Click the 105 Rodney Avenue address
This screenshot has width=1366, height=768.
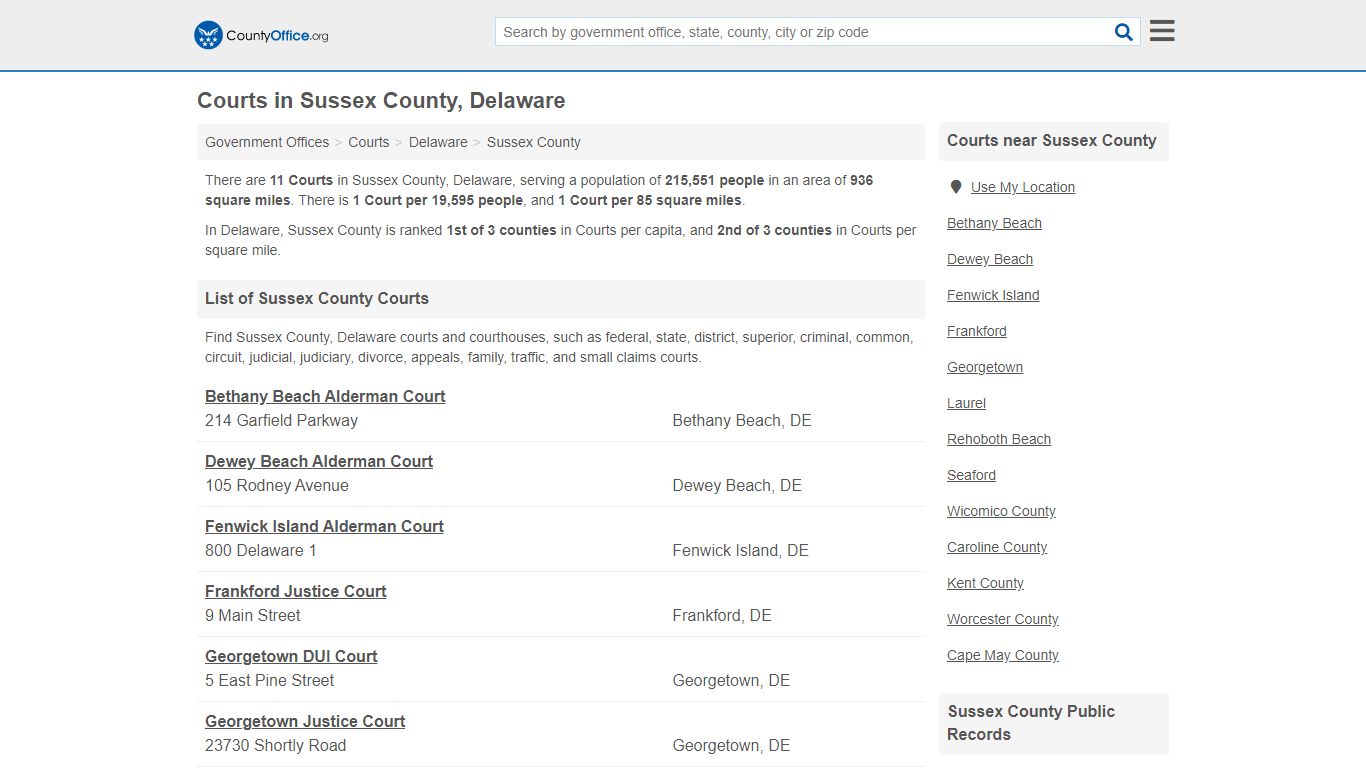pyautogui.click(x=277, y=486)
